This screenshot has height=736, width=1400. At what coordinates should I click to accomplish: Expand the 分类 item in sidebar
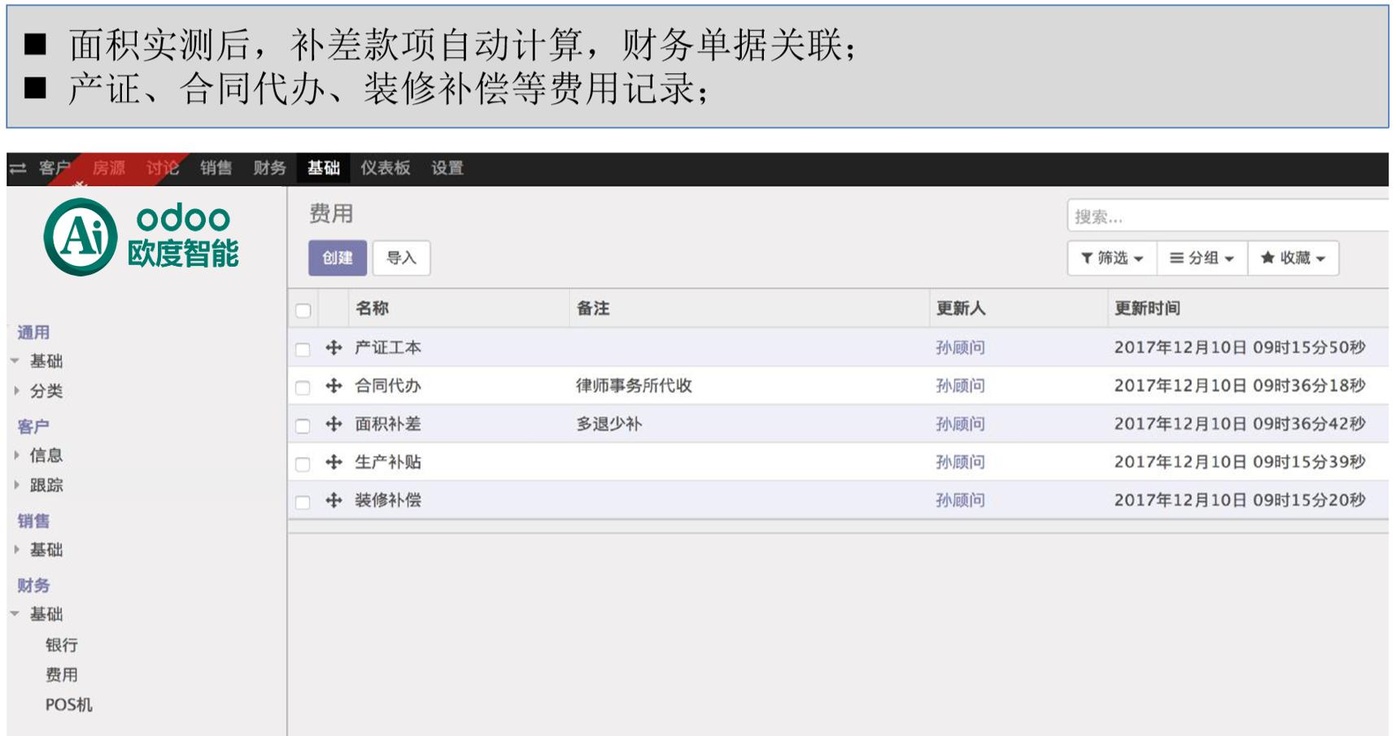pos(46,391)
